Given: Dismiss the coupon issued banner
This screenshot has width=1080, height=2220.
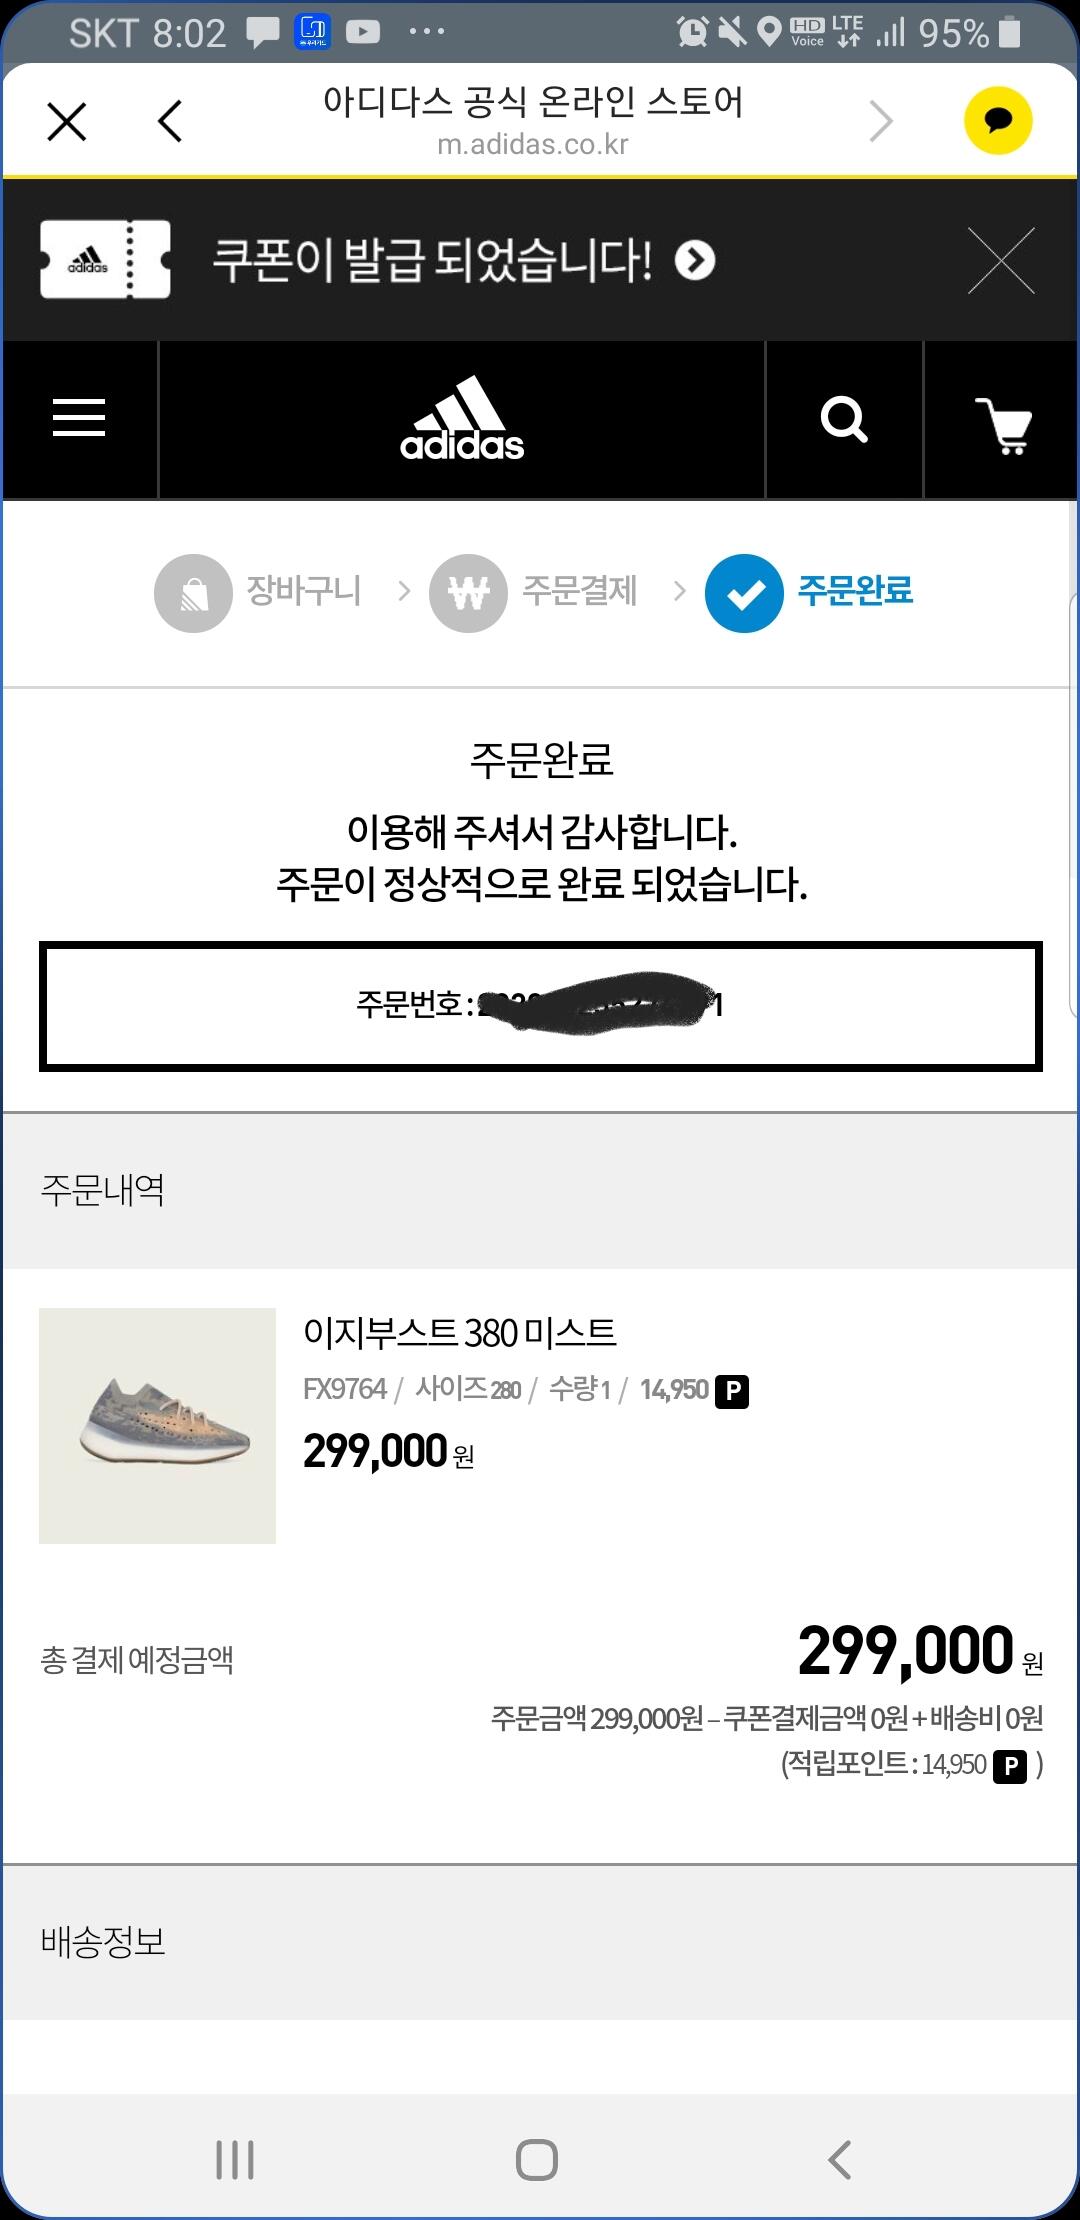Looking at the screenshot, I should pos(1001,261).
